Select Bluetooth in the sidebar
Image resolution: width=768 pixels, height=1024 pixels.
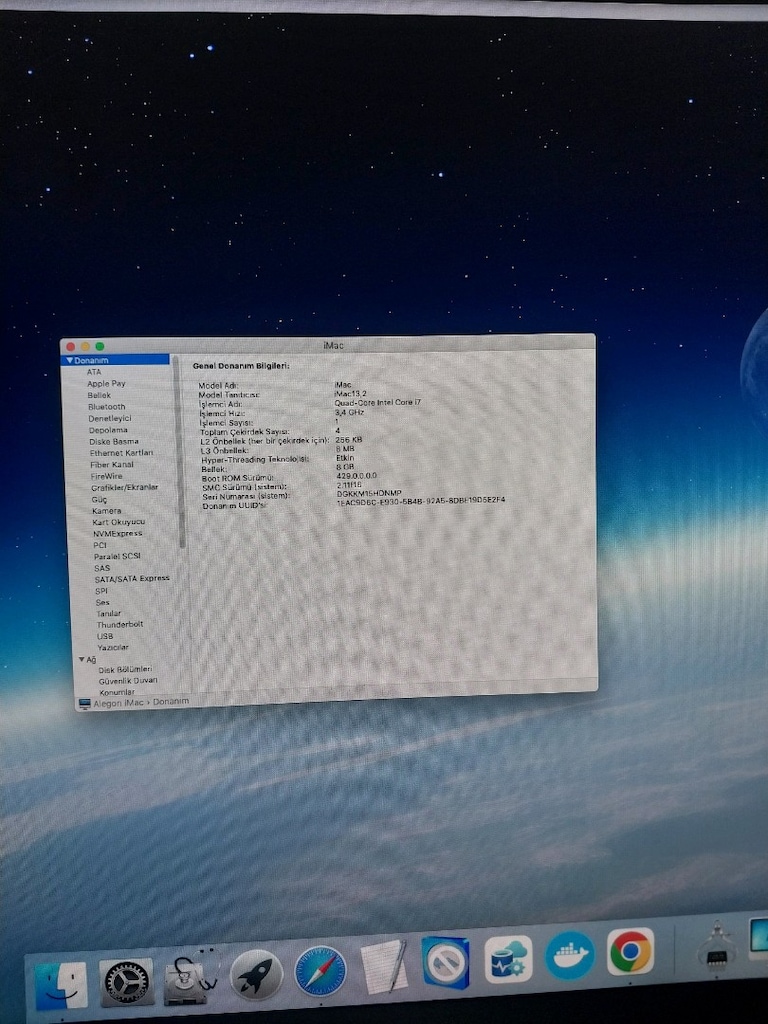click(x=107, y=406)
